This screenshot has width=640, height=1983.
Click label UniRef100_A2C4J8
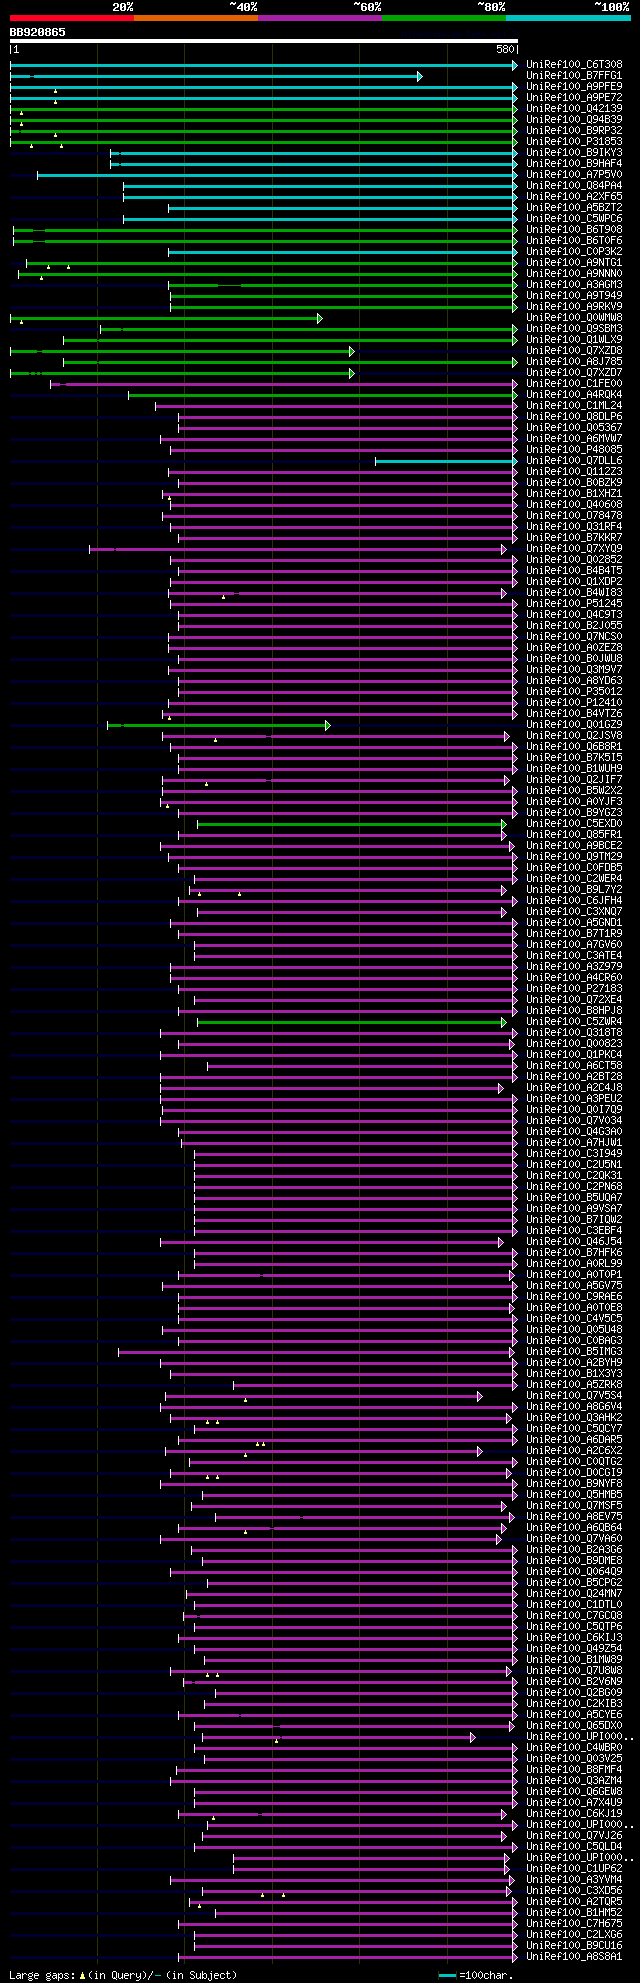click(574, 1088)
